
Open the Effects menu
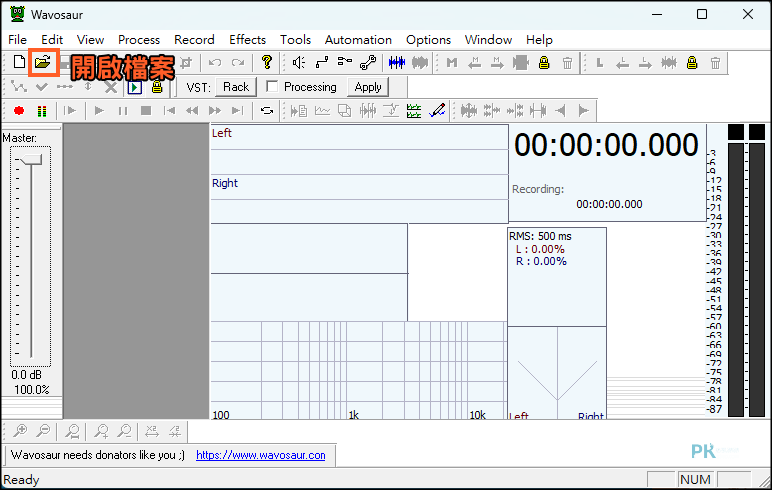point(247,39)
